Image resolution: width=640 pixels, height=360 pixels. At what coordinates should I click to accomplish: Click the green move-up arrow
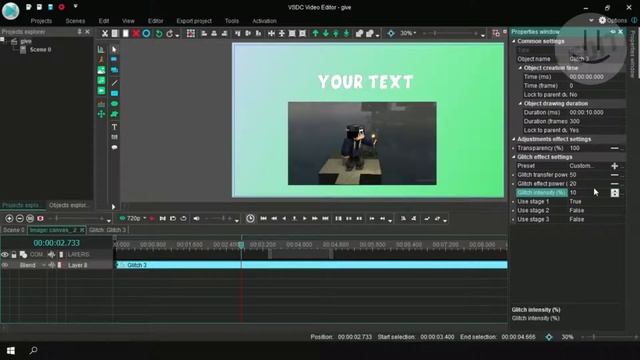[x=315, y=33]
